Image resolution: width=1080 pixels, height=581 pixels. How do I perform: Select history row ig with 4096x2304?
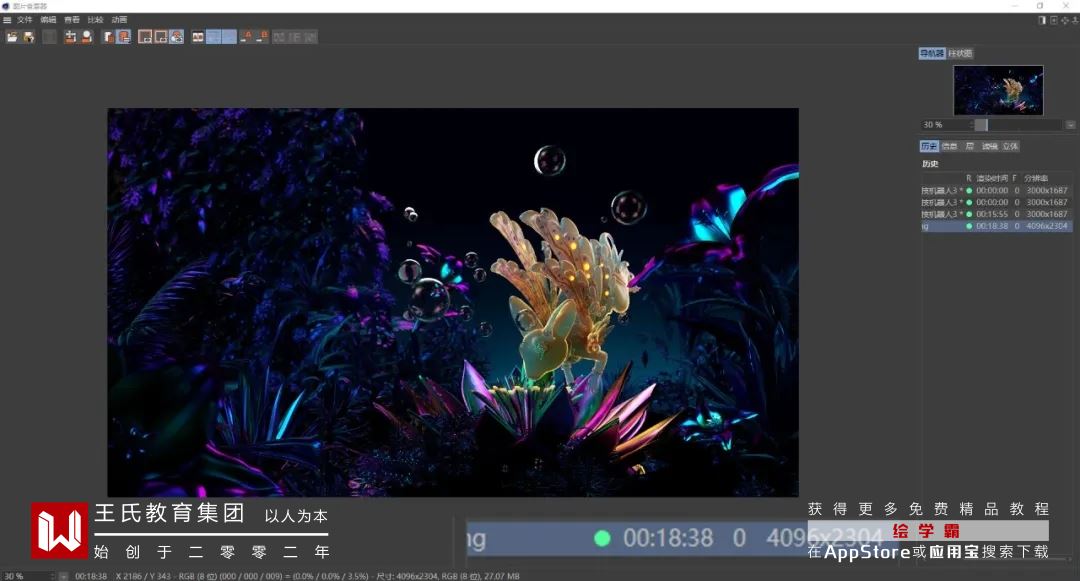pos(996,226)
